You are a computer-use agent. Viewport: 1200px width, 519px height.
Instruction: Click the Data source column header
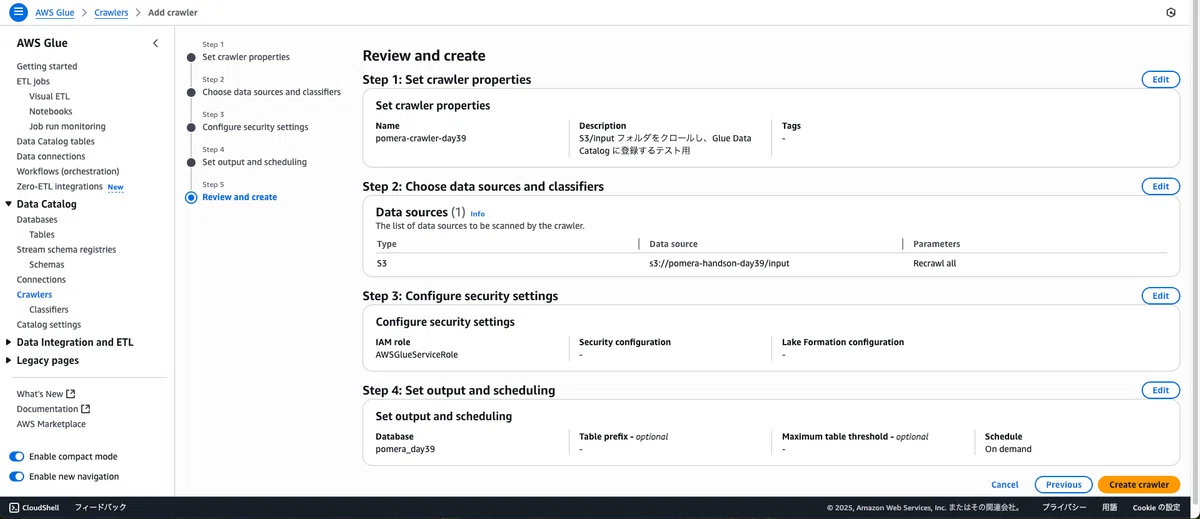[673, 244]
